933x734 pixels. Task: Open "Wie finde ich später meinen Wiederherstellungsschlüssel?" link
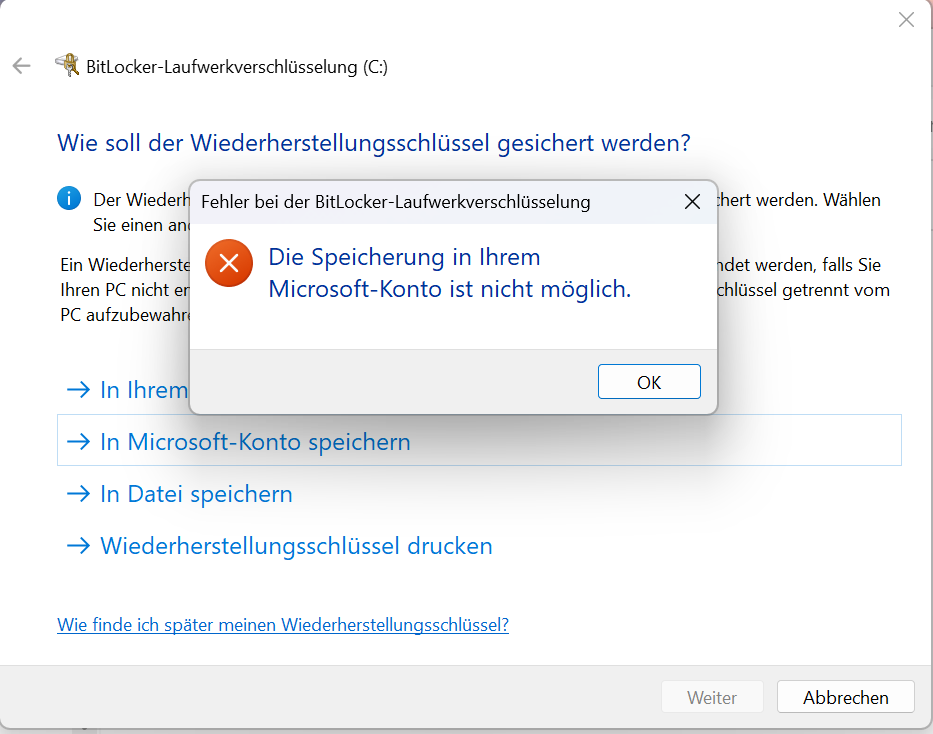[283, 625]
